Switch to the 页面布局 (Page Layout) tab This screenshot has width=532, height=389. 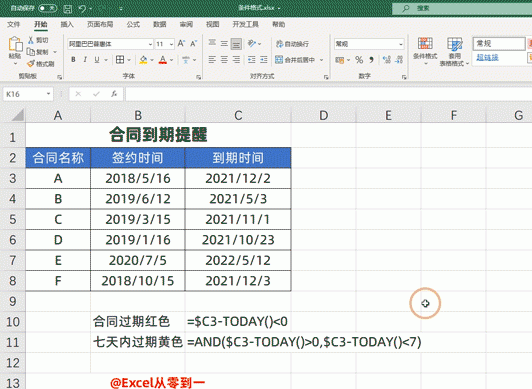point(100,24)
